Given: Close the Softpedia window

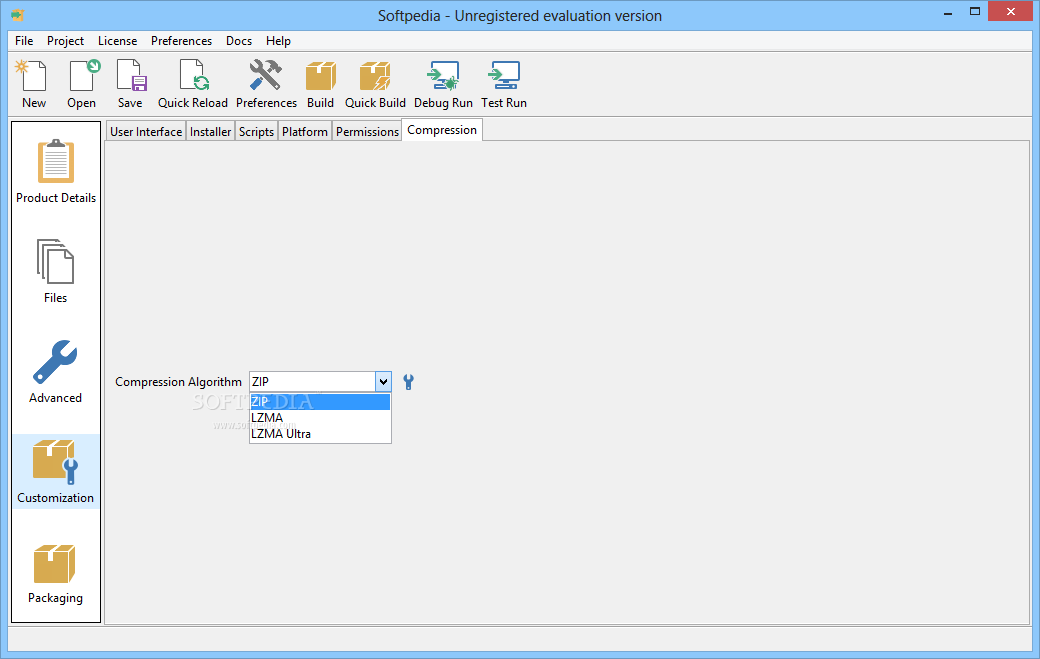Looking at the screenshot, I should tap(1011, 11).
